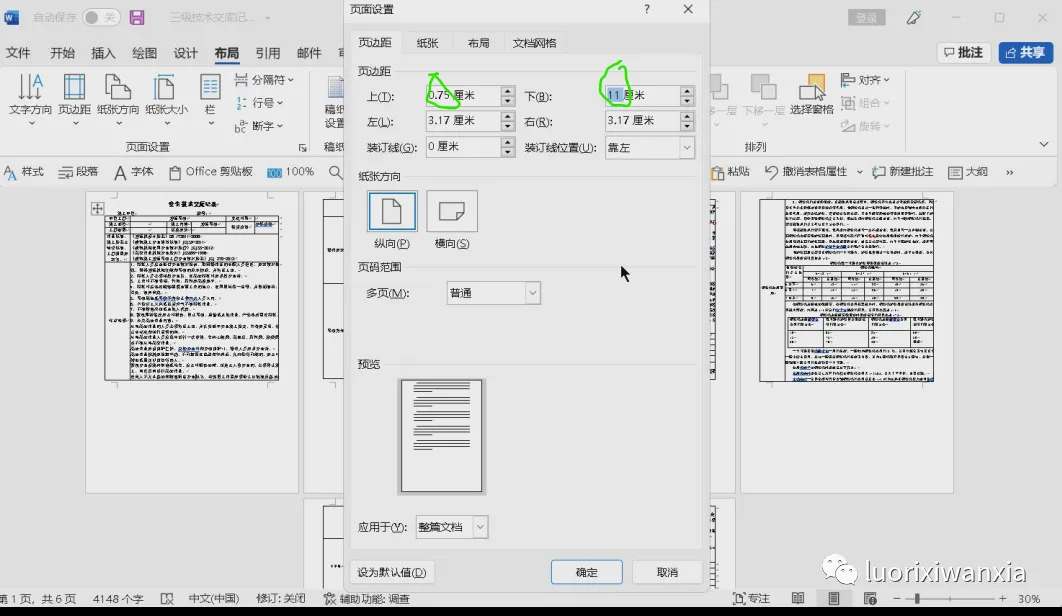Adjust the top margin stepper arrows
This screenshot has width=1062, height=616.
click(x=508, y=96)
